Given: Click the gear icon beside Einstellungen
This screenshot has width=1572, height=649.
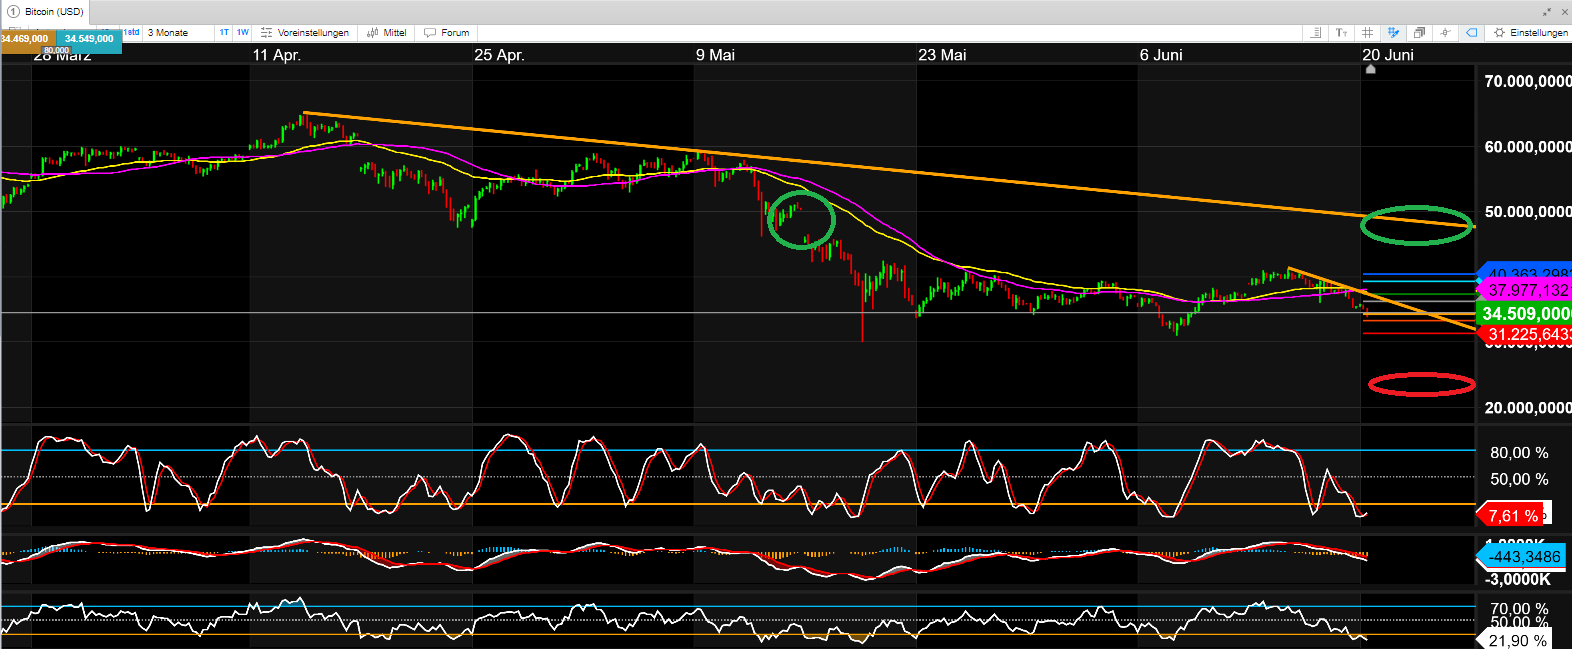Looking at the screenshot, I should click(x=1499, y=33).
